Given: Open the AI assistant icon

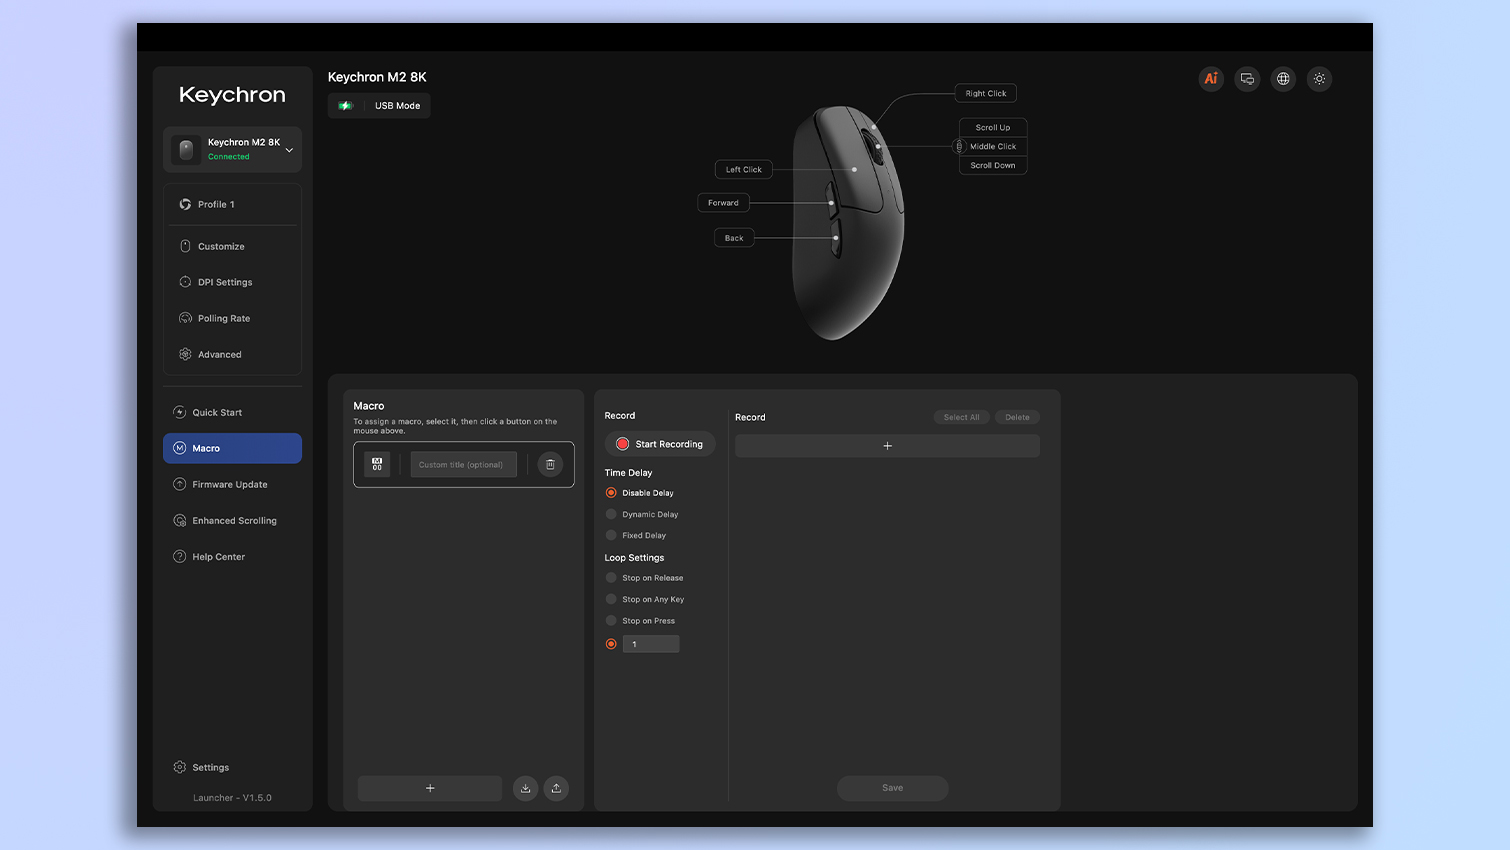Looking at the screenshot, I should click(1211, 79).
